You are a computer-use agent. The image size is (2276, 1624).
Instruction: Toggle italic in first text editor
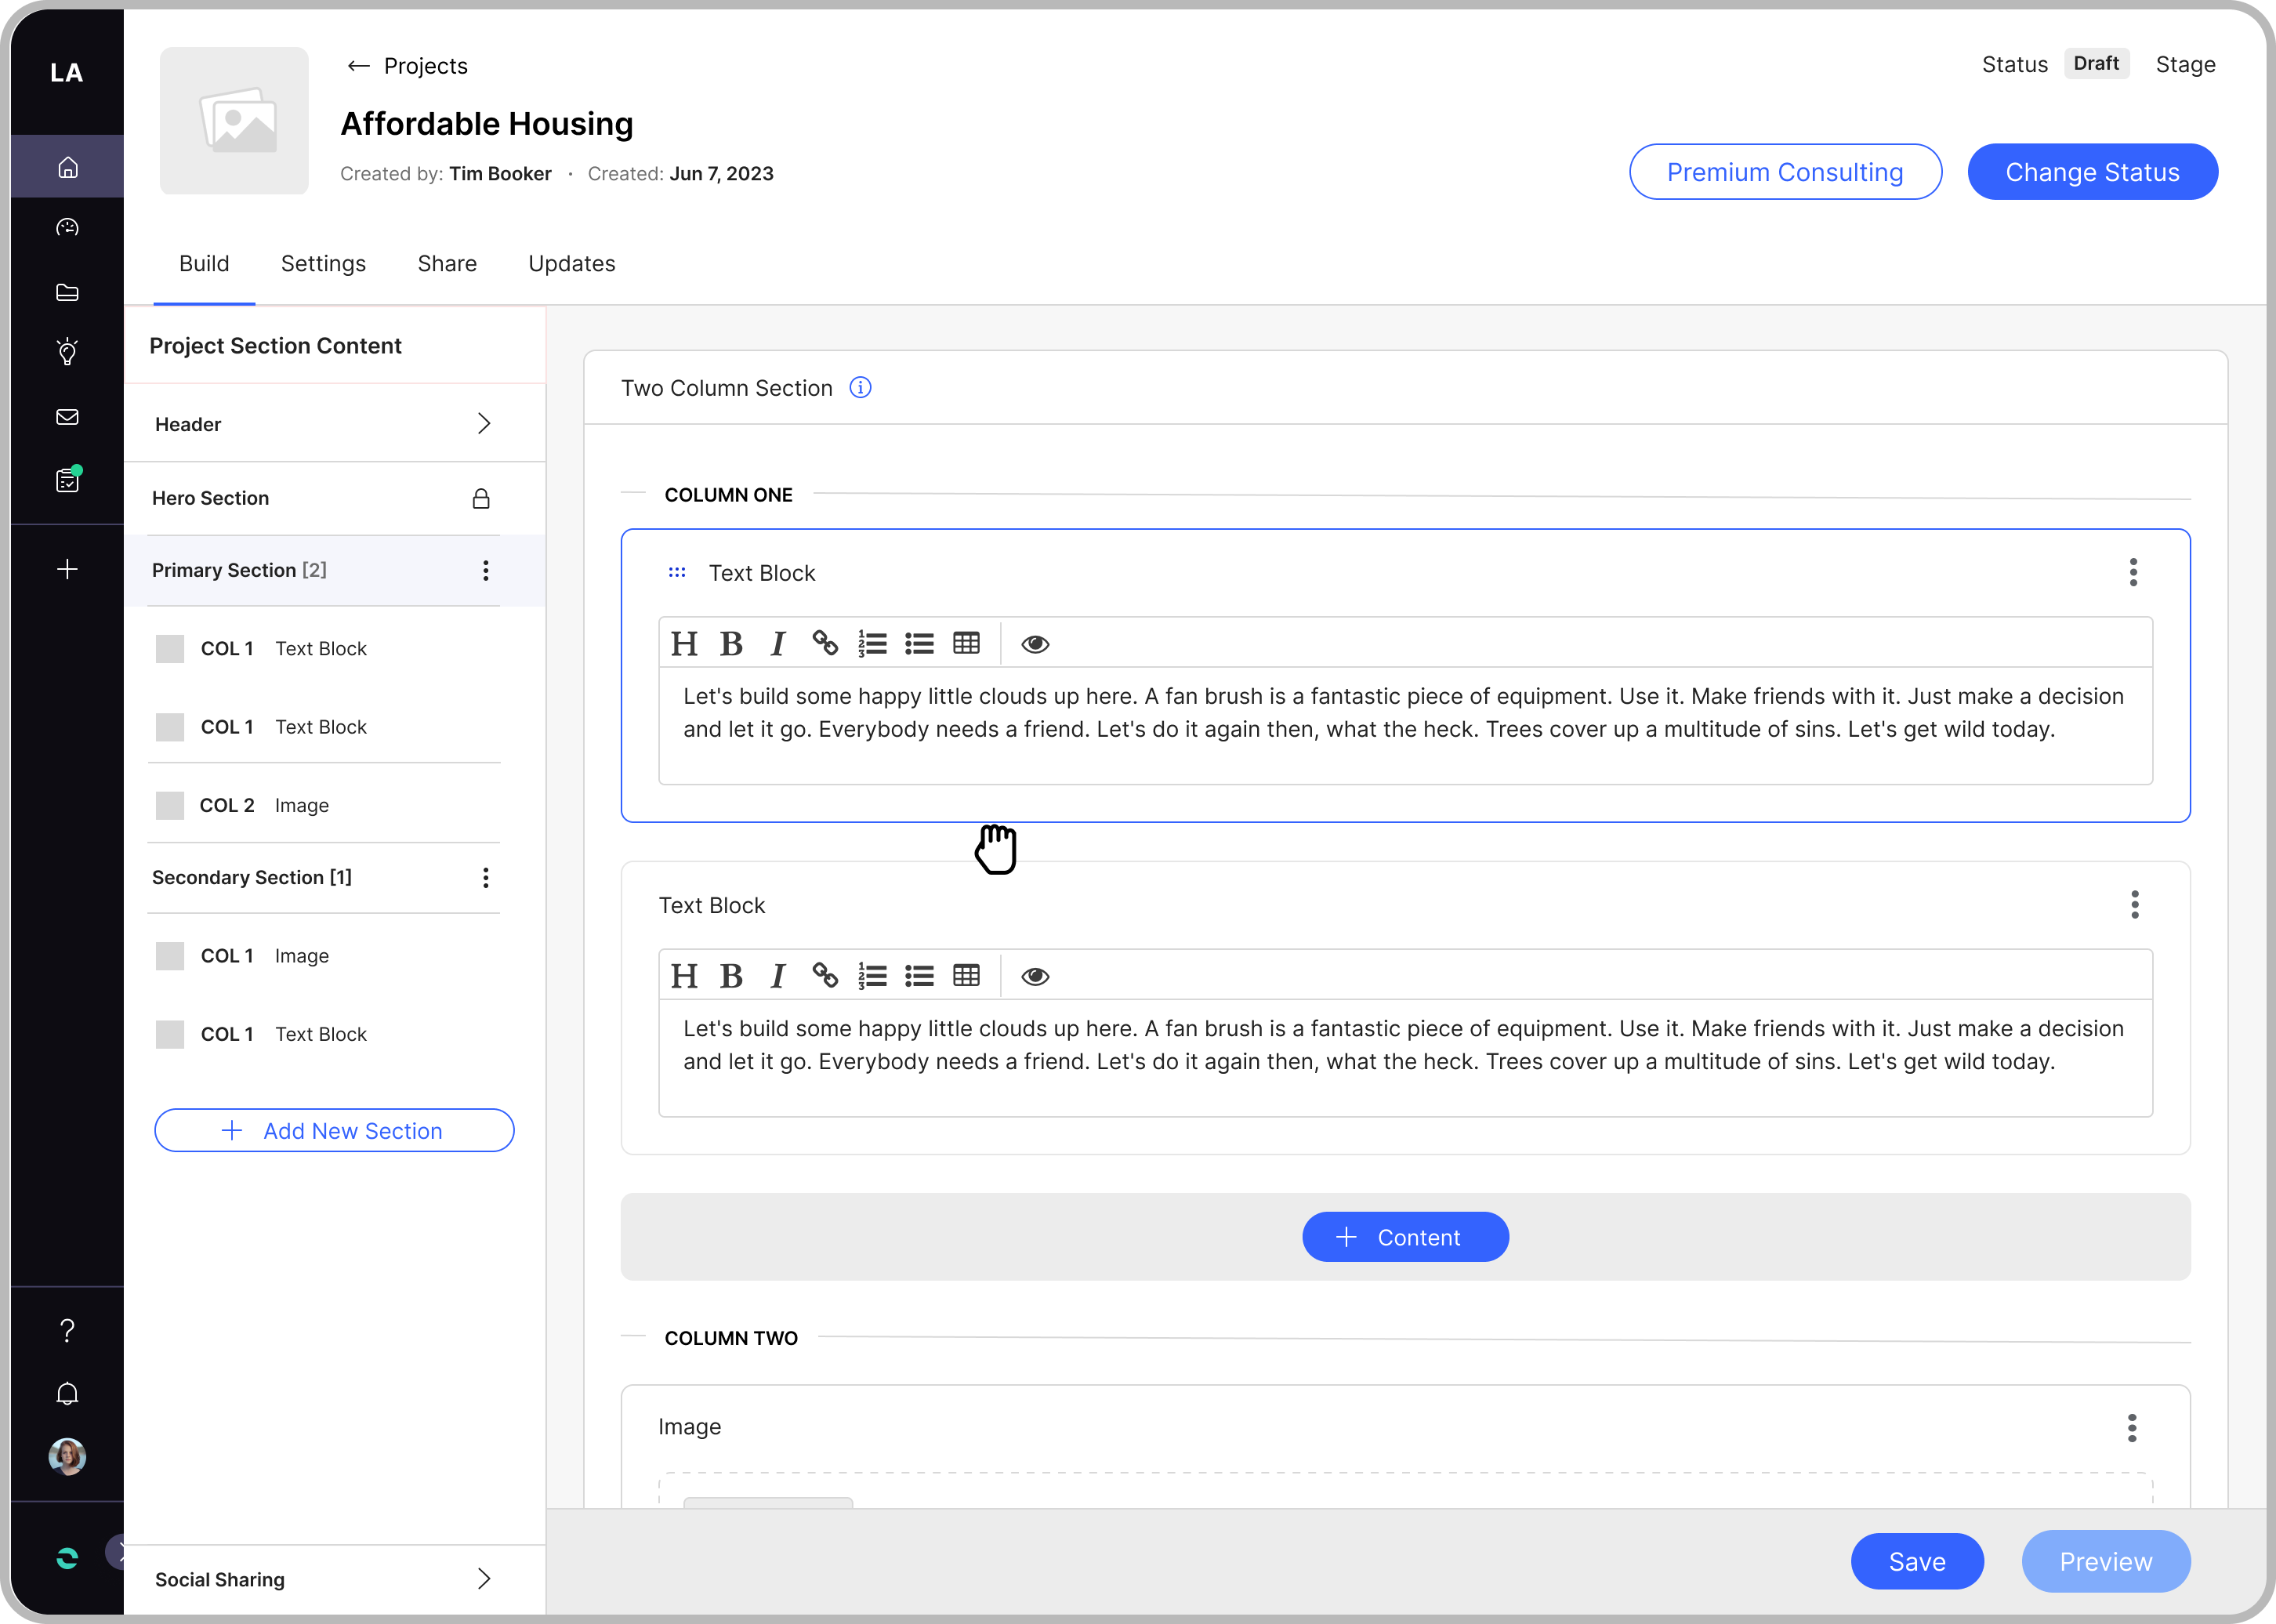point(778,644)
